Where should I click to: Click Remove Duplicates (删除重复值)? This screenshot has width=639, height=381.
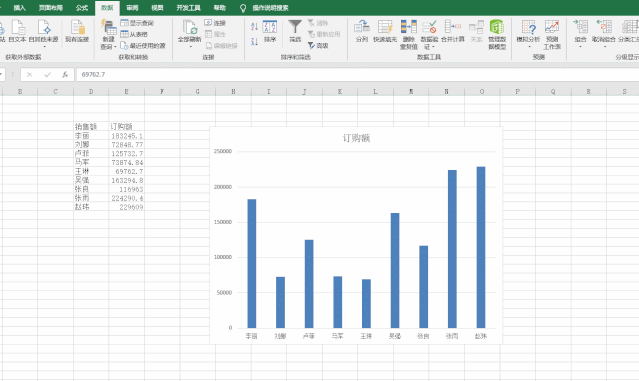coord(409,35)
